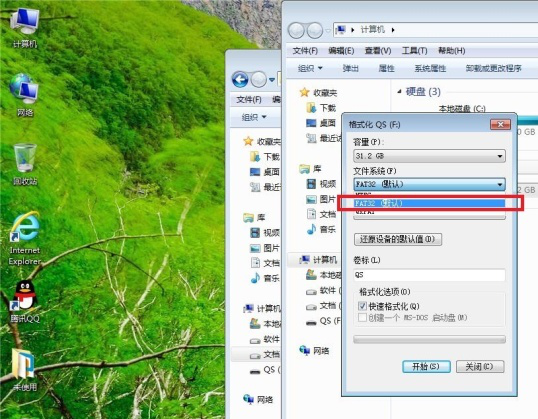
Task: Collapse the 硬盘 (3) group arrow
Action: click(399, 92)
